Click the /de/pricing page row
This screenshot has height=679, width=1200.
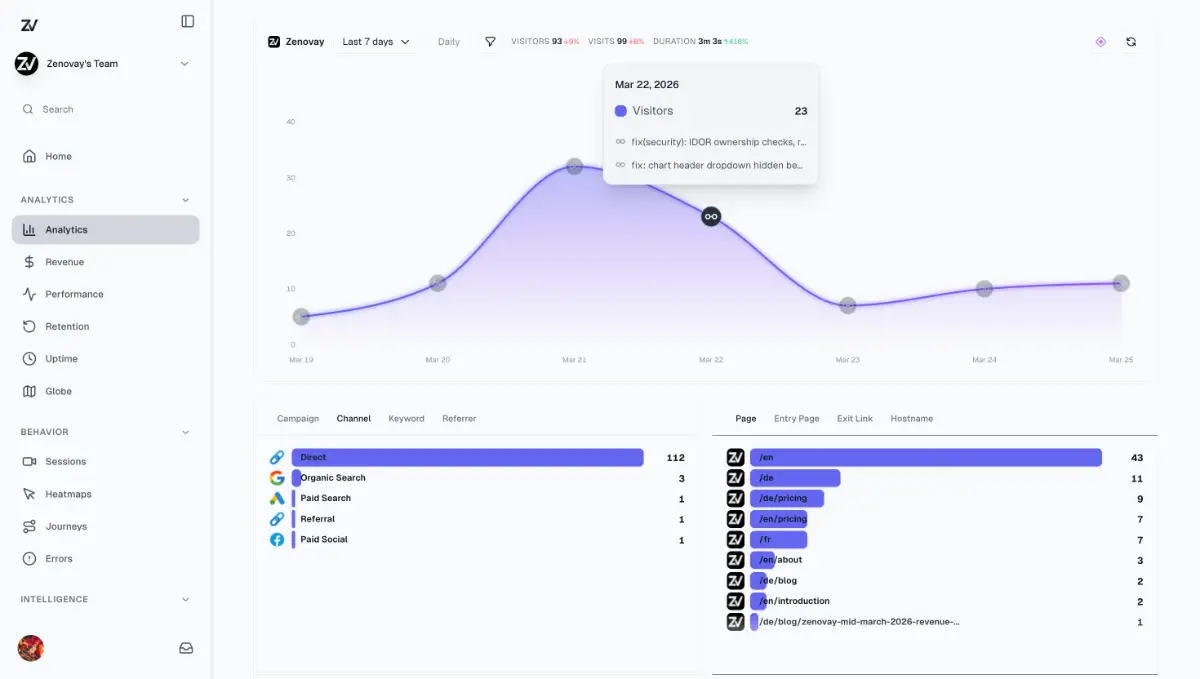pyautogui.click(x=935, y=498)
